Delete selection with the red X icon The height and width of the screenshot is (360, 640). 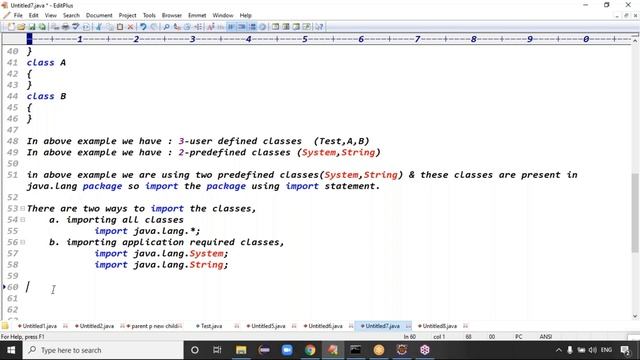pyautogui.click(x=130, y=27)
